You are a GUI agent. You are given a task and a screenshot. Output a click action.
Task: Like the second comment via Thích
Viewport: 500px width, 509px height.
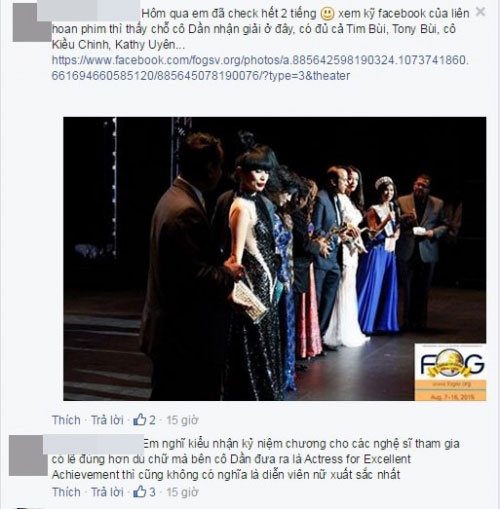(66, 492)
